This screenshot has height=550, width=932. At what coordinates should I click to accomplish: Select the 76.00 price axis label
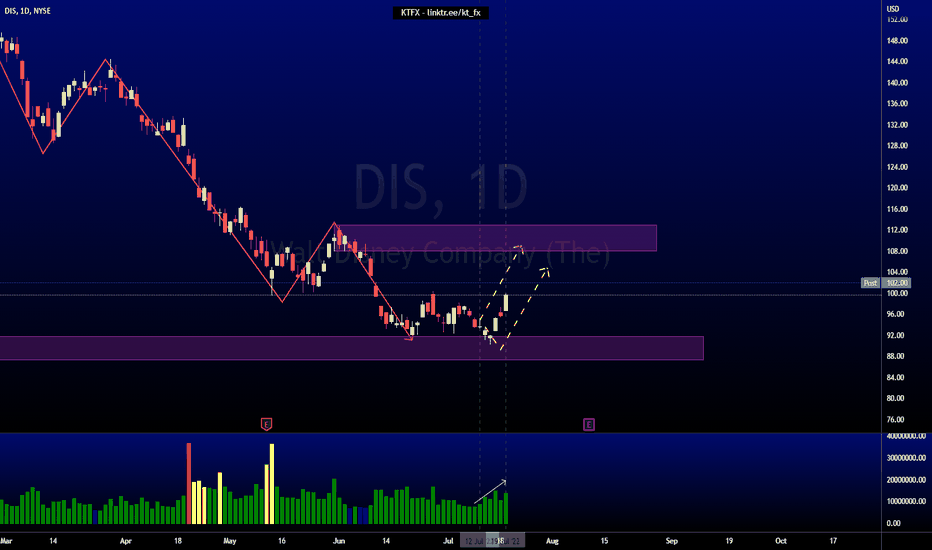[x=895, y=420]
